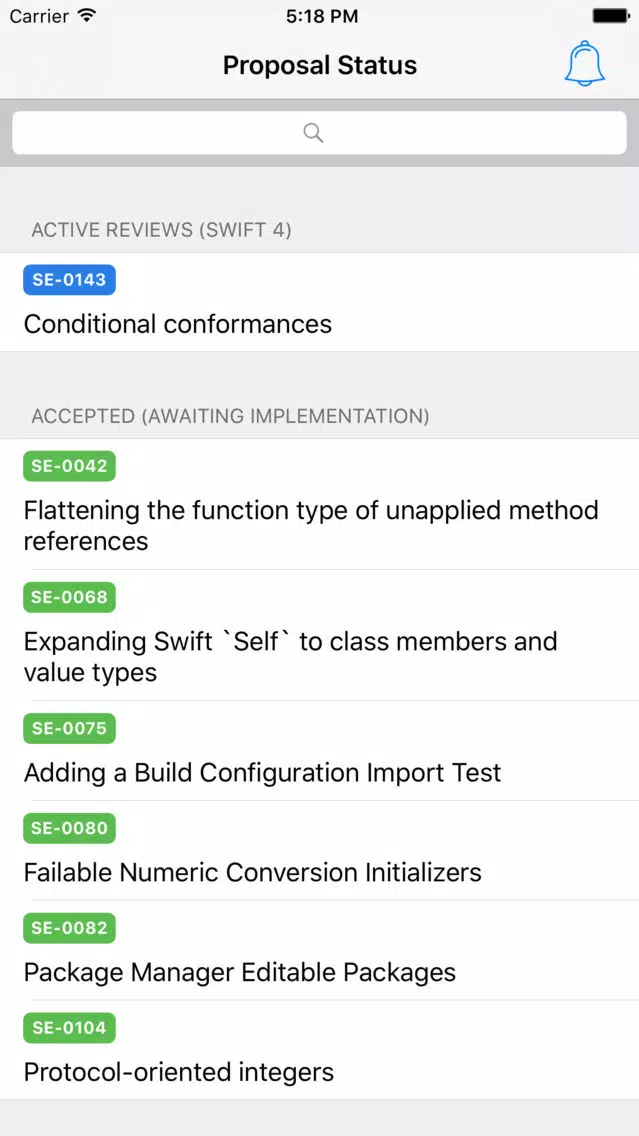639x1136 pixels.
Task: Tap the magnifying glass search icon
Action: [x=313, y=133]
